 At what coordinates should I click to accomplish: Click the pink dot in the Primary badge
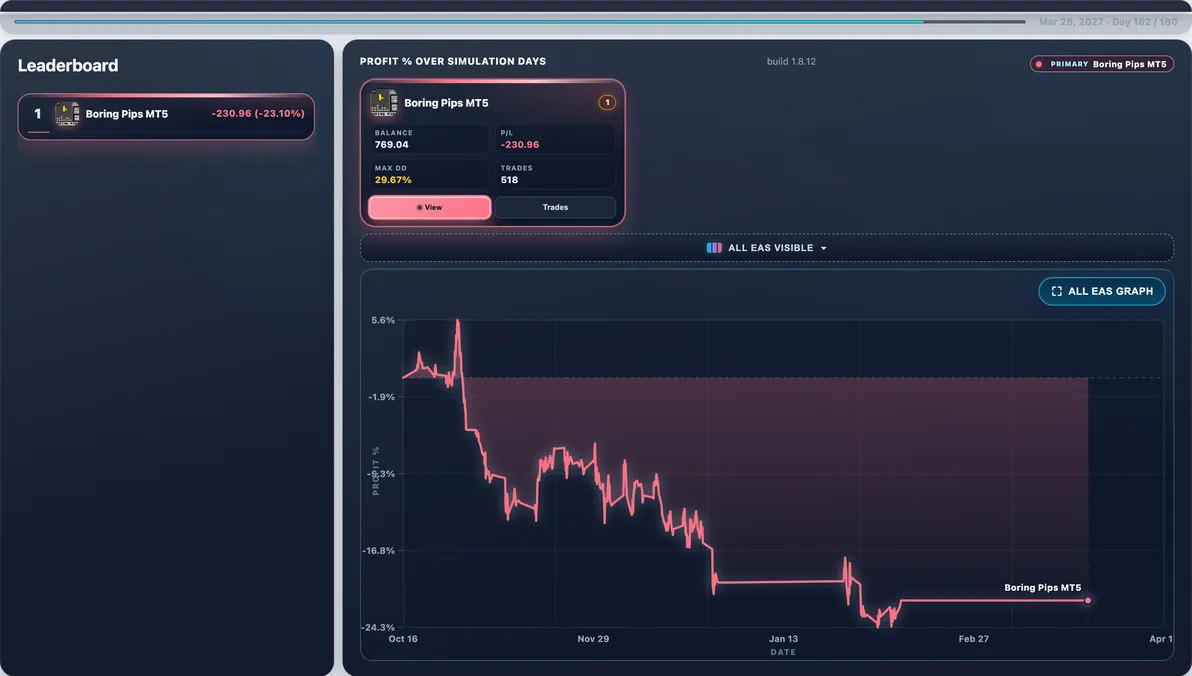click(x=1038, y=64)
